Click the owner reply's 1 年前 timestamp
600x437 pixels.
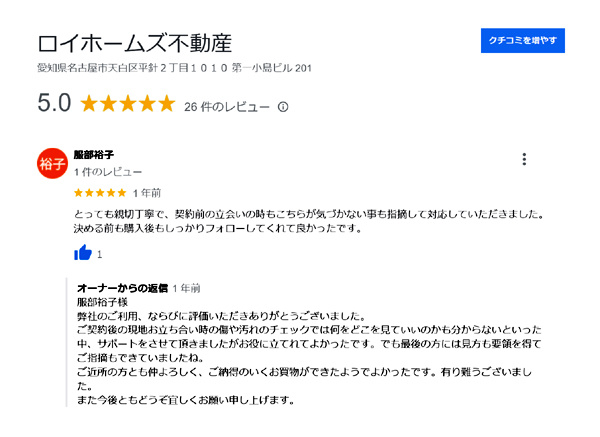(x=187, y=288)
